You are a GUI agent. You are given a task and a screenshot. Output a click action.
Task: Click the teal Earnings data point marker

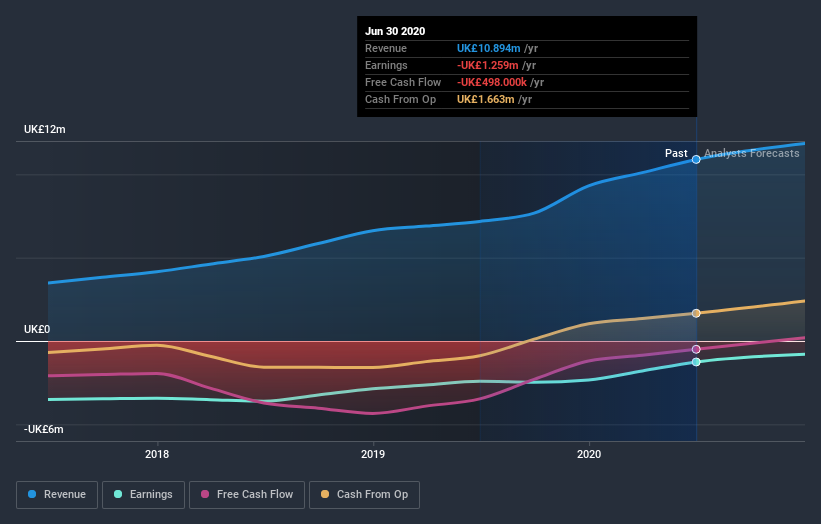pos(696,362)
